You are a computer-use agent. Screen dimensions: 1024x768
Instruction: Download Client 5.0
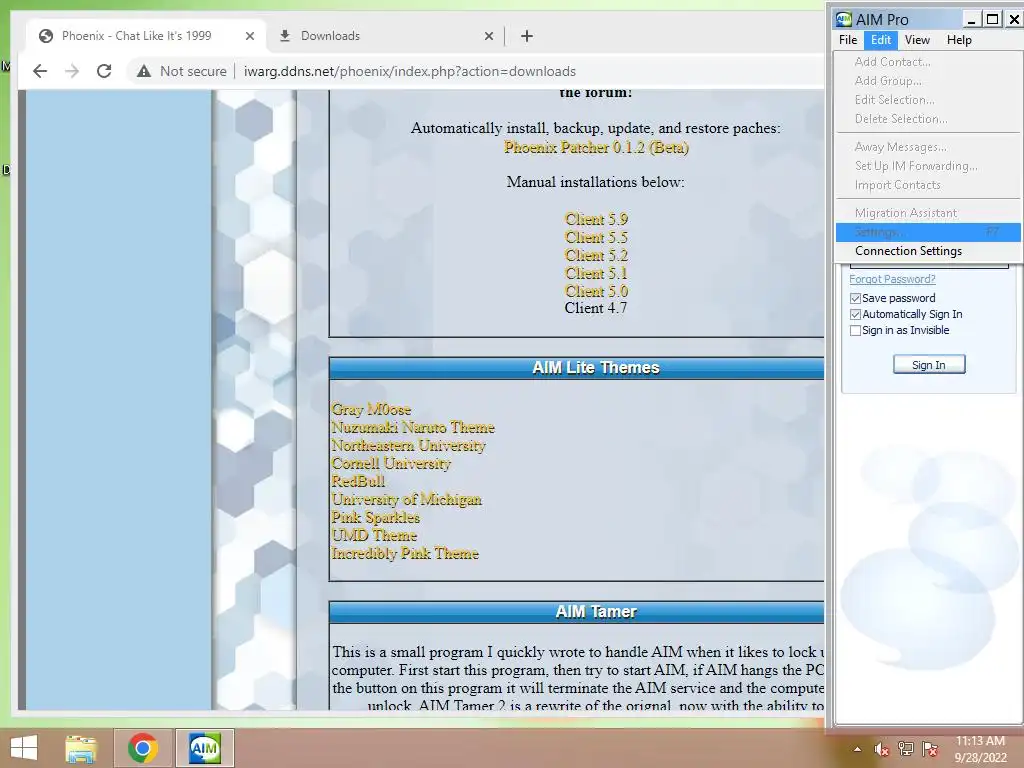pyautogui.click(x=596, y=291)
